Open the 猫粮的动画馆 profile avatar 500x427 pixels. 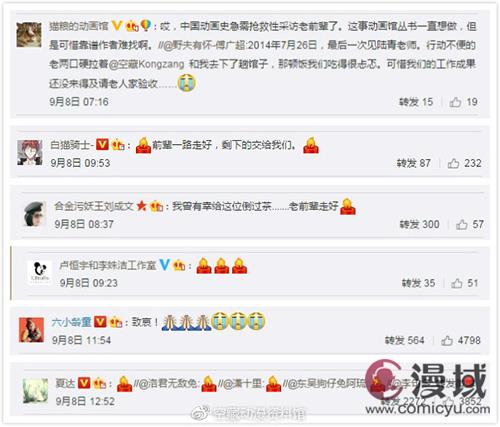point(29,35)
